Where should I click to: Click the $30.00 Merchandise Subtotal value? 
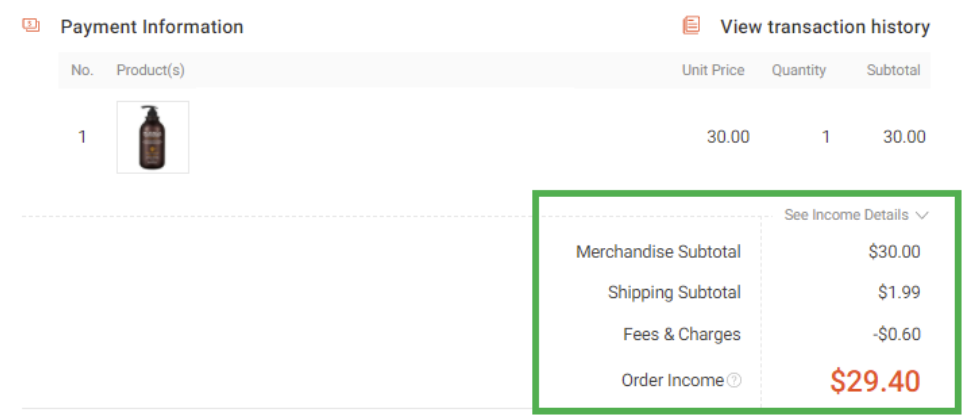point(894,252)
